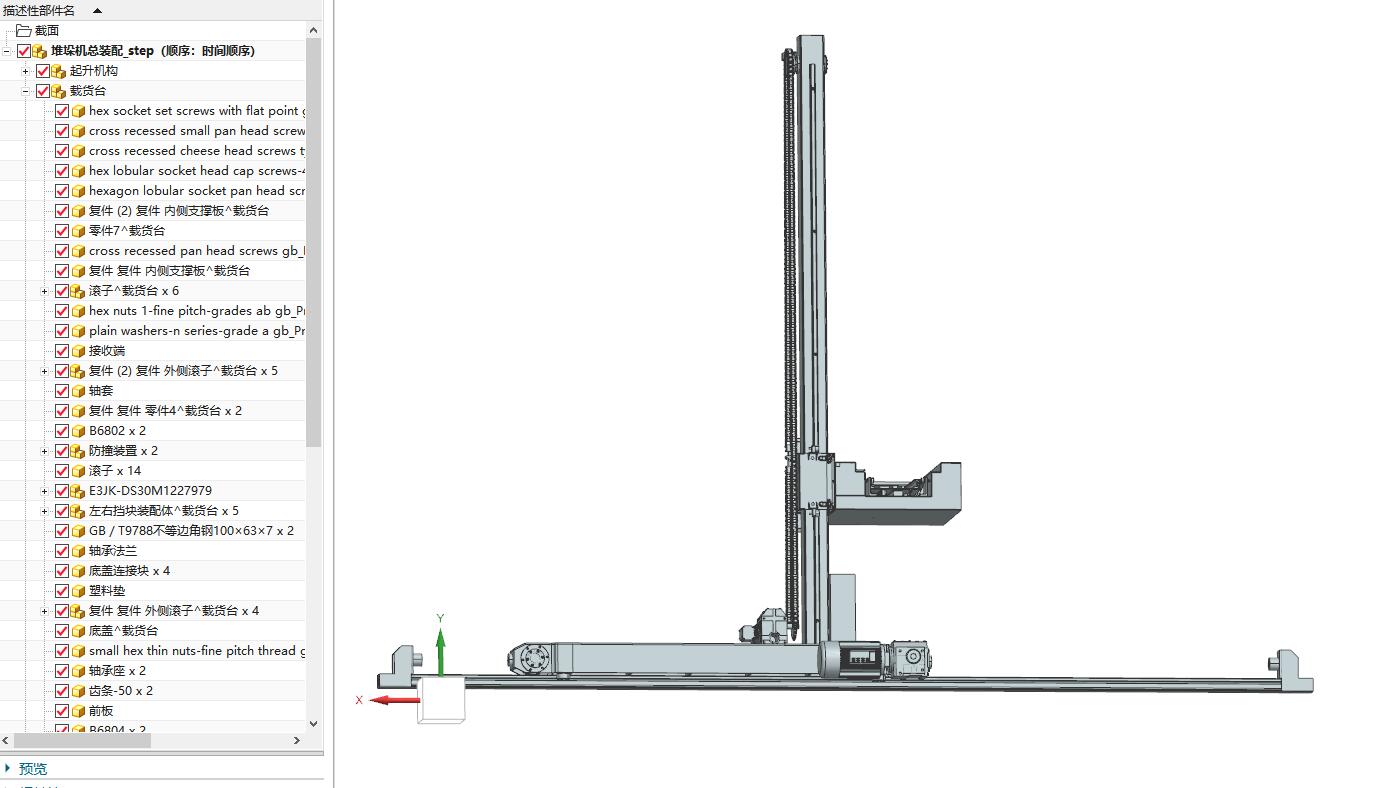Click the part icon of 前板
Image resolution: width=1374 pixels, height=788 pixels.
point(78,710)
